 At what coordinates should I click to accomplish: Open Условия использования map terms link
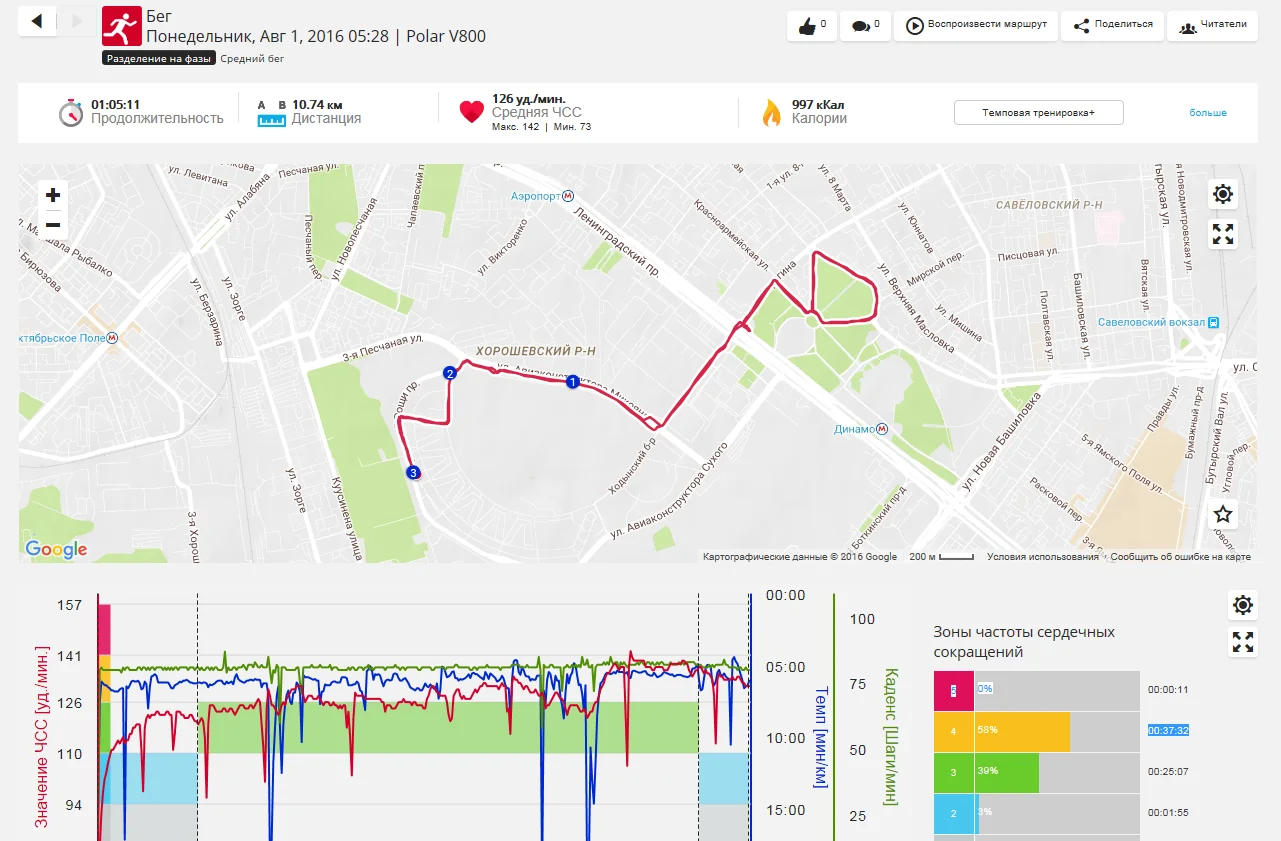pyautogui.click(x=1042, y=557)
